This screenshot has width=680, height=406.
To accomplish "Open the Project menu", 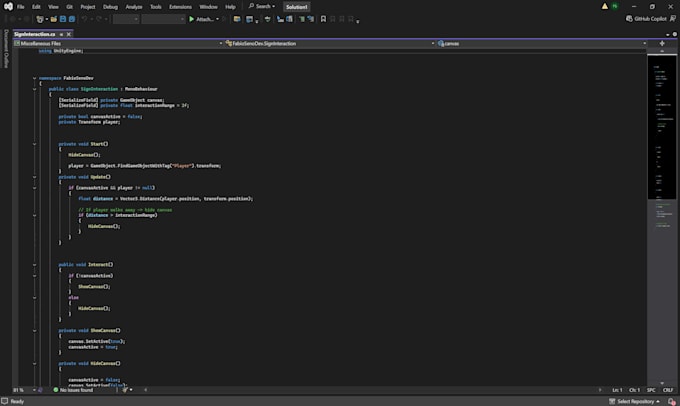I will [x=88, y=7].
